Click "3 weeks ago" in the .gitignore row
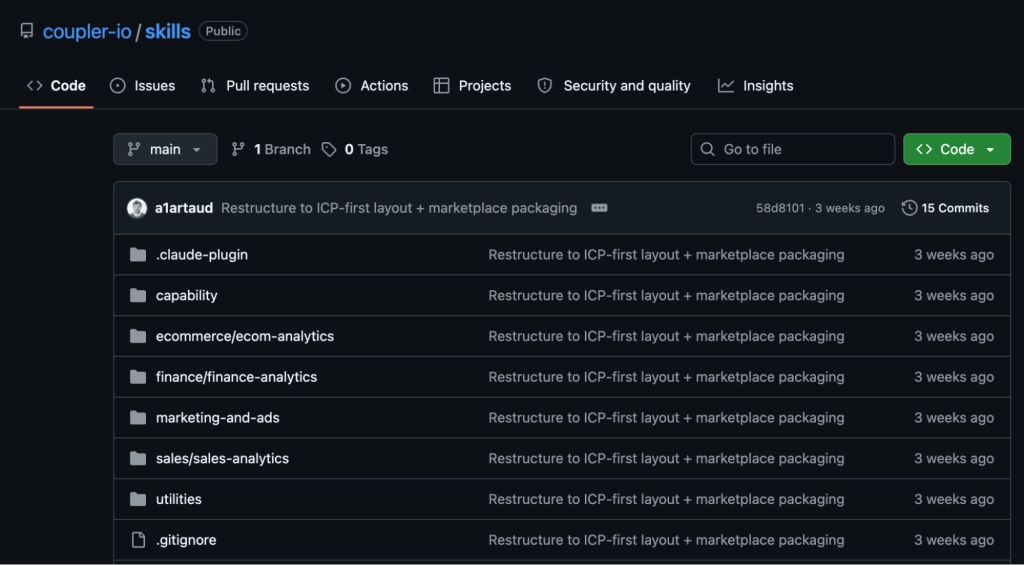Viewport: 1024px width, 565px height. pos(954,540)
